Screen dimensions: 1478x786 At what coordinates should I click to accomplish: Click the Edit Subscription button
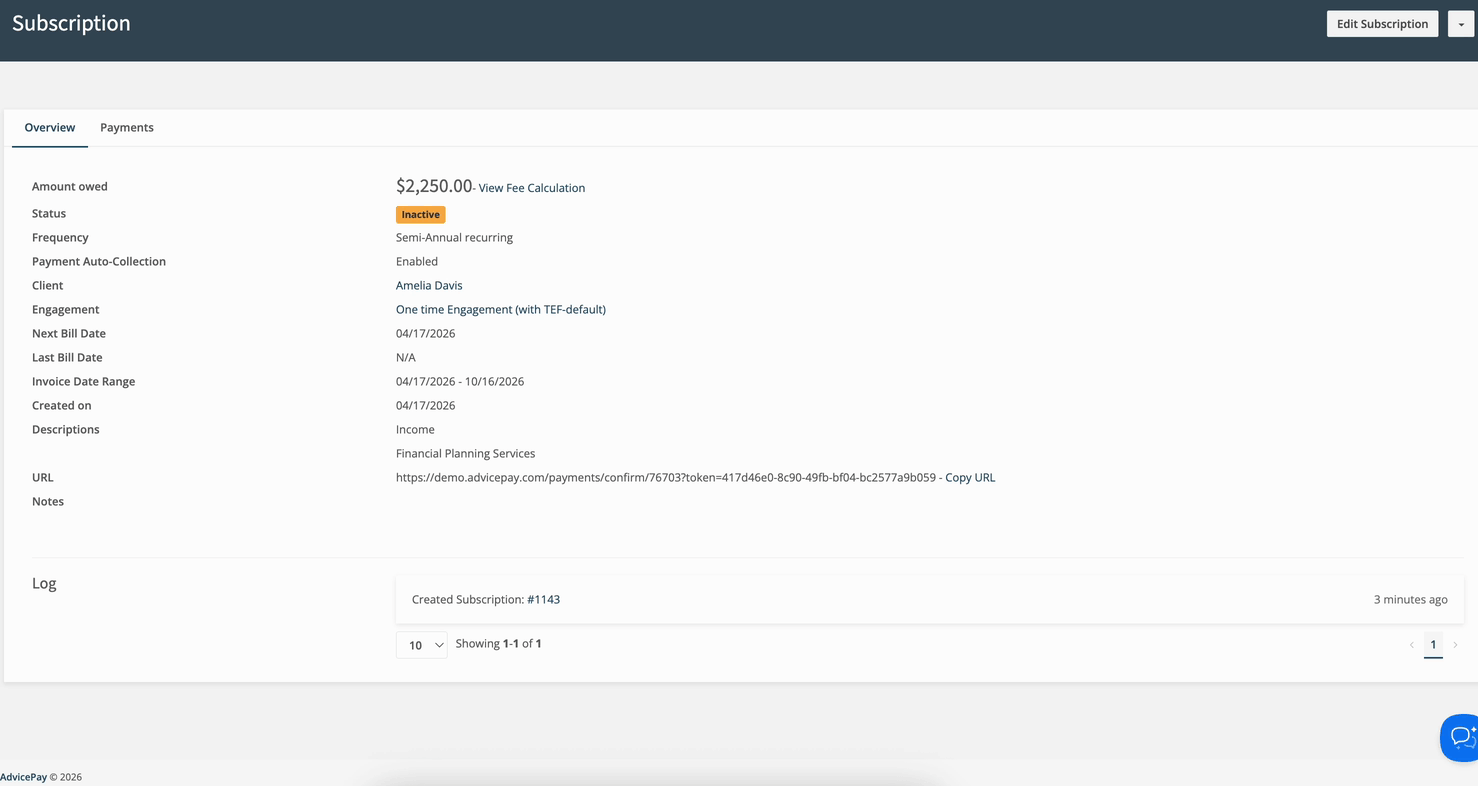coord(1382,24)
